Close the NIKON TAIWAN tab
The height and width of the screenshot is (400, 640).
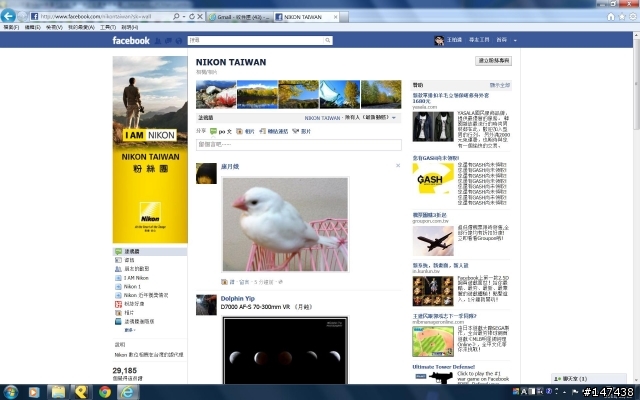tap(336, 17)
